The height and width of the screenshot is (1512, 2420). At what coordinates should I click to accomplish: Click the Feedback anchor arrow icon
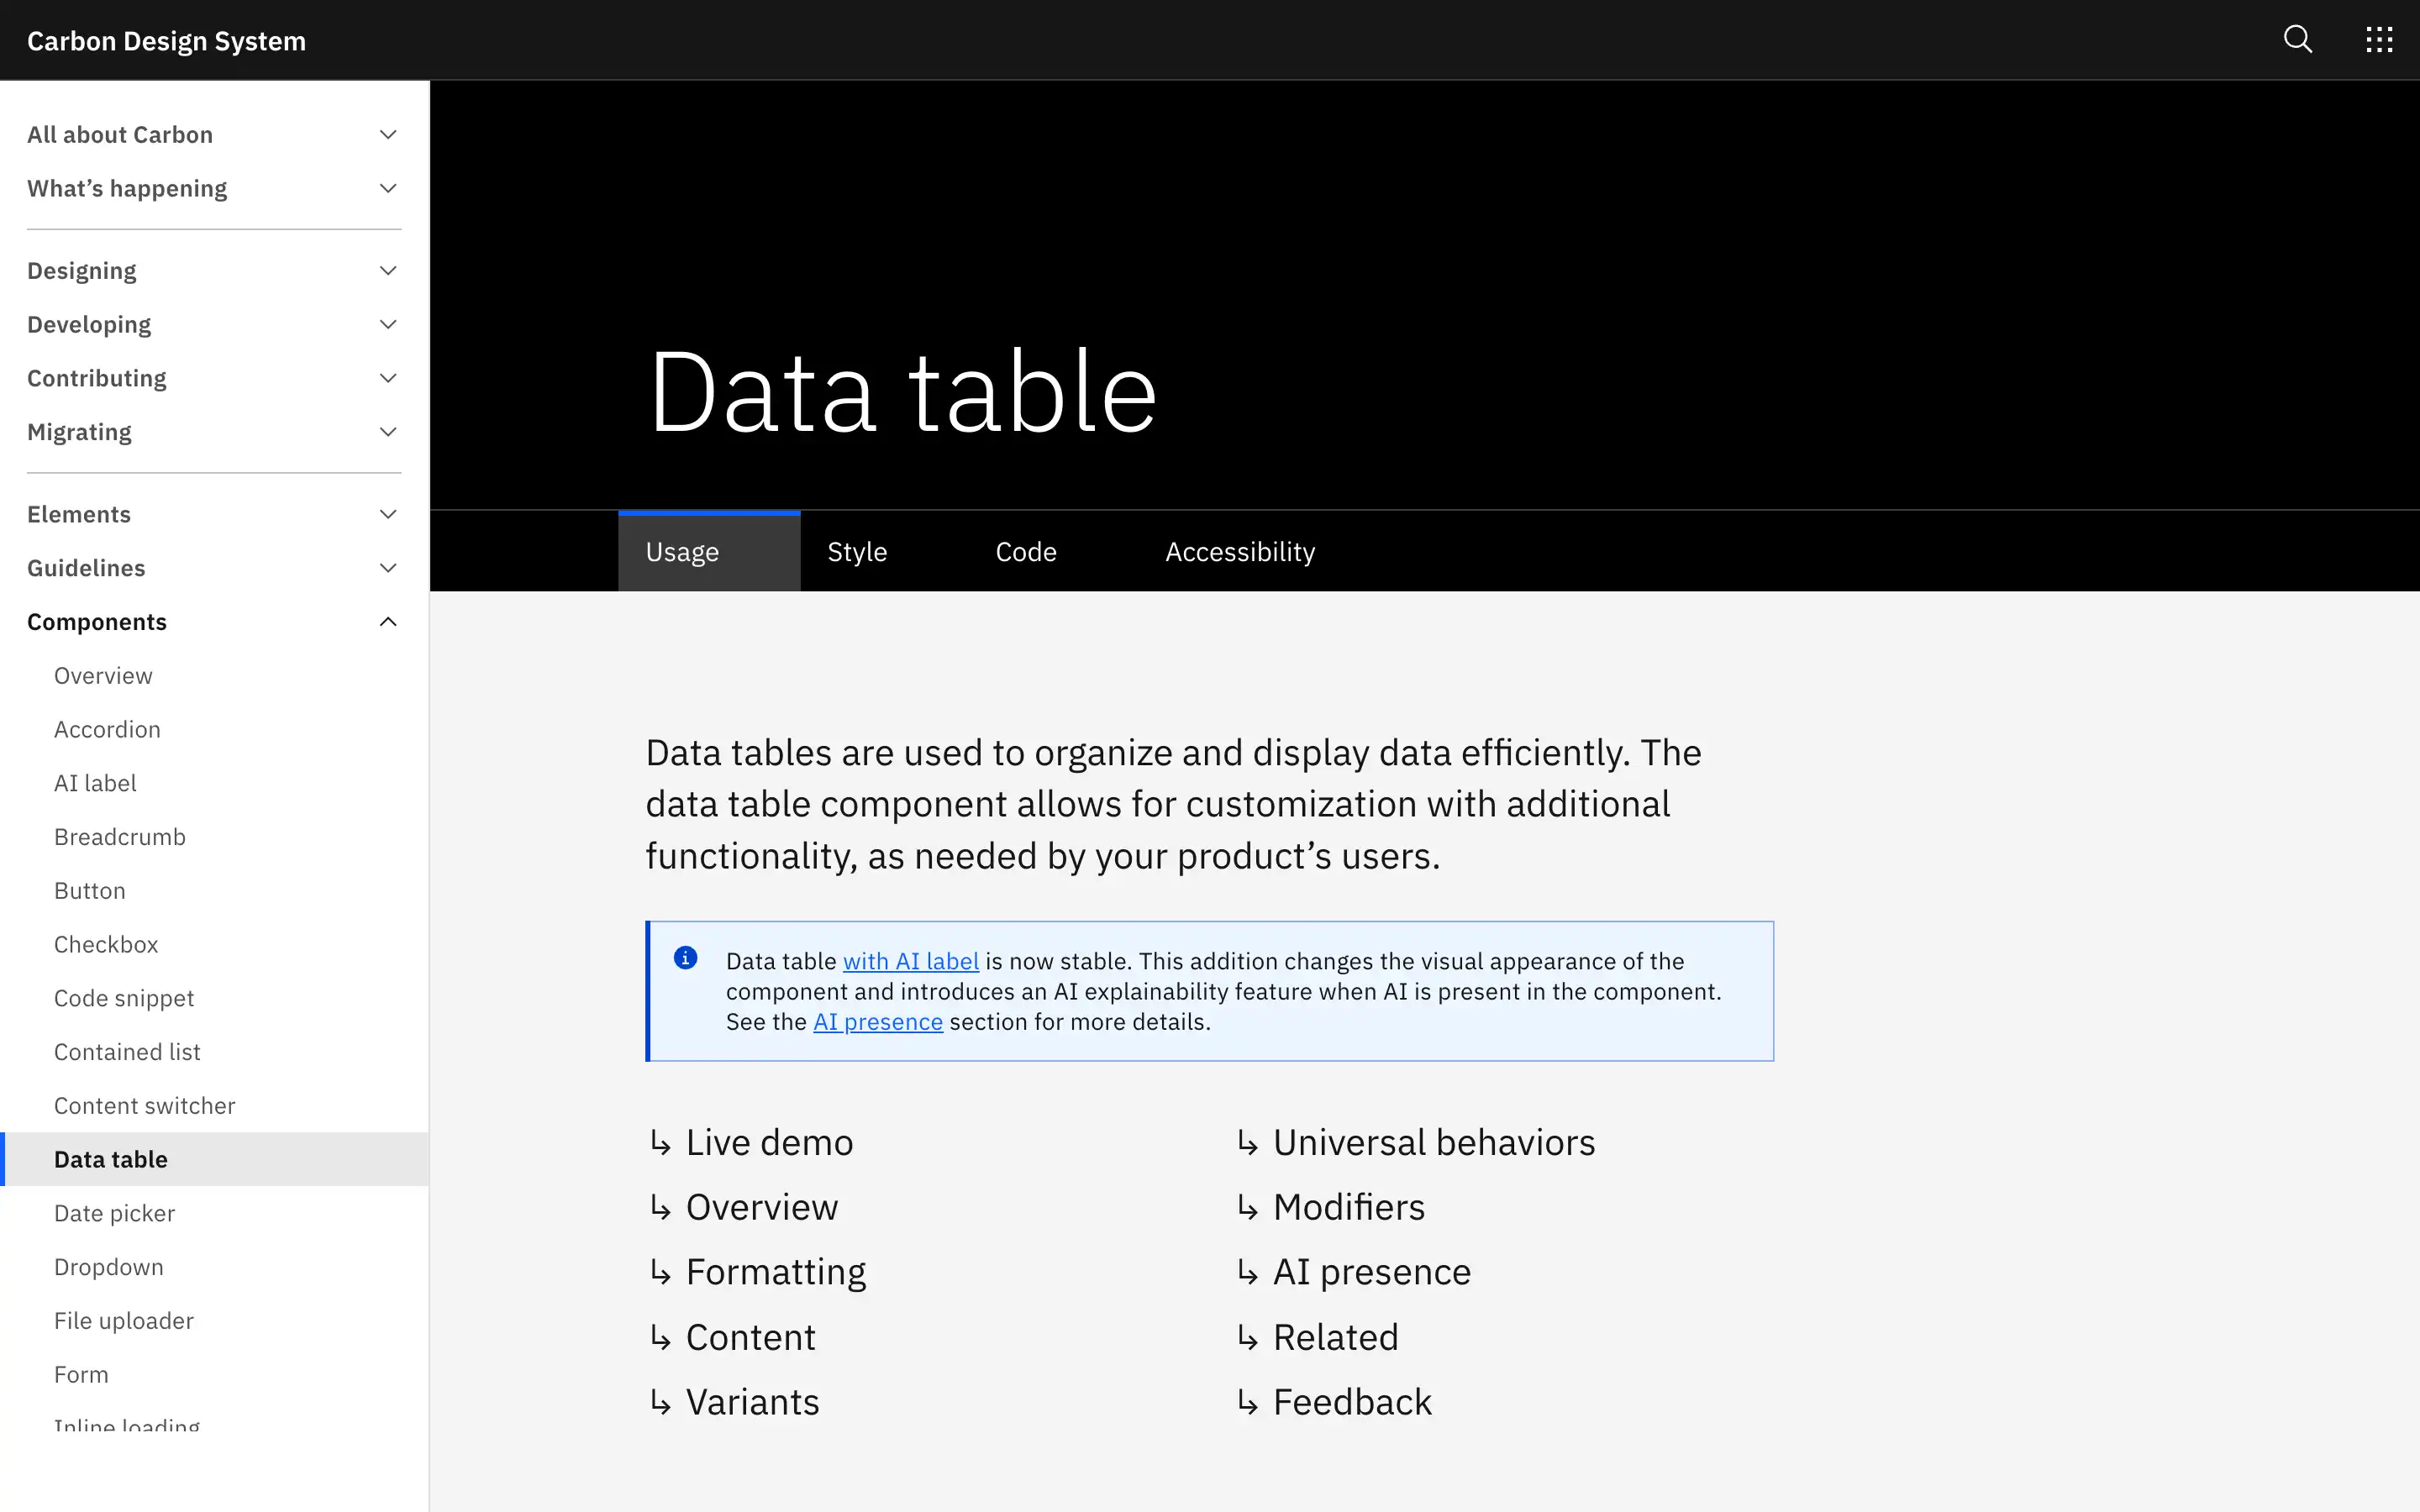1248,1402
